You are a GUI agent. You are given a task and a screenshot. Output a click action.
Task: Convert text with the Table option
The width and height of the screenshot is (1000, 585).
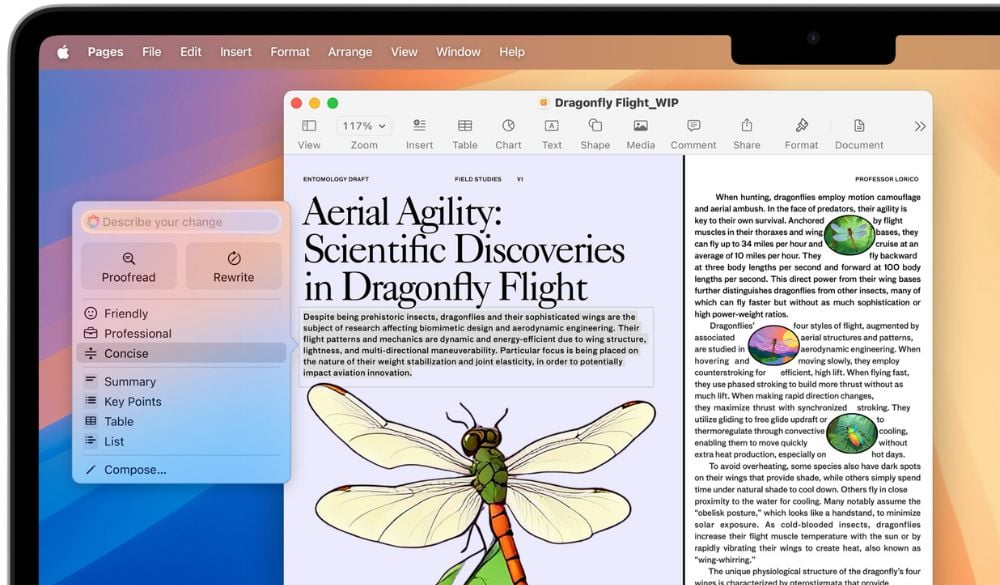(181, 421)
